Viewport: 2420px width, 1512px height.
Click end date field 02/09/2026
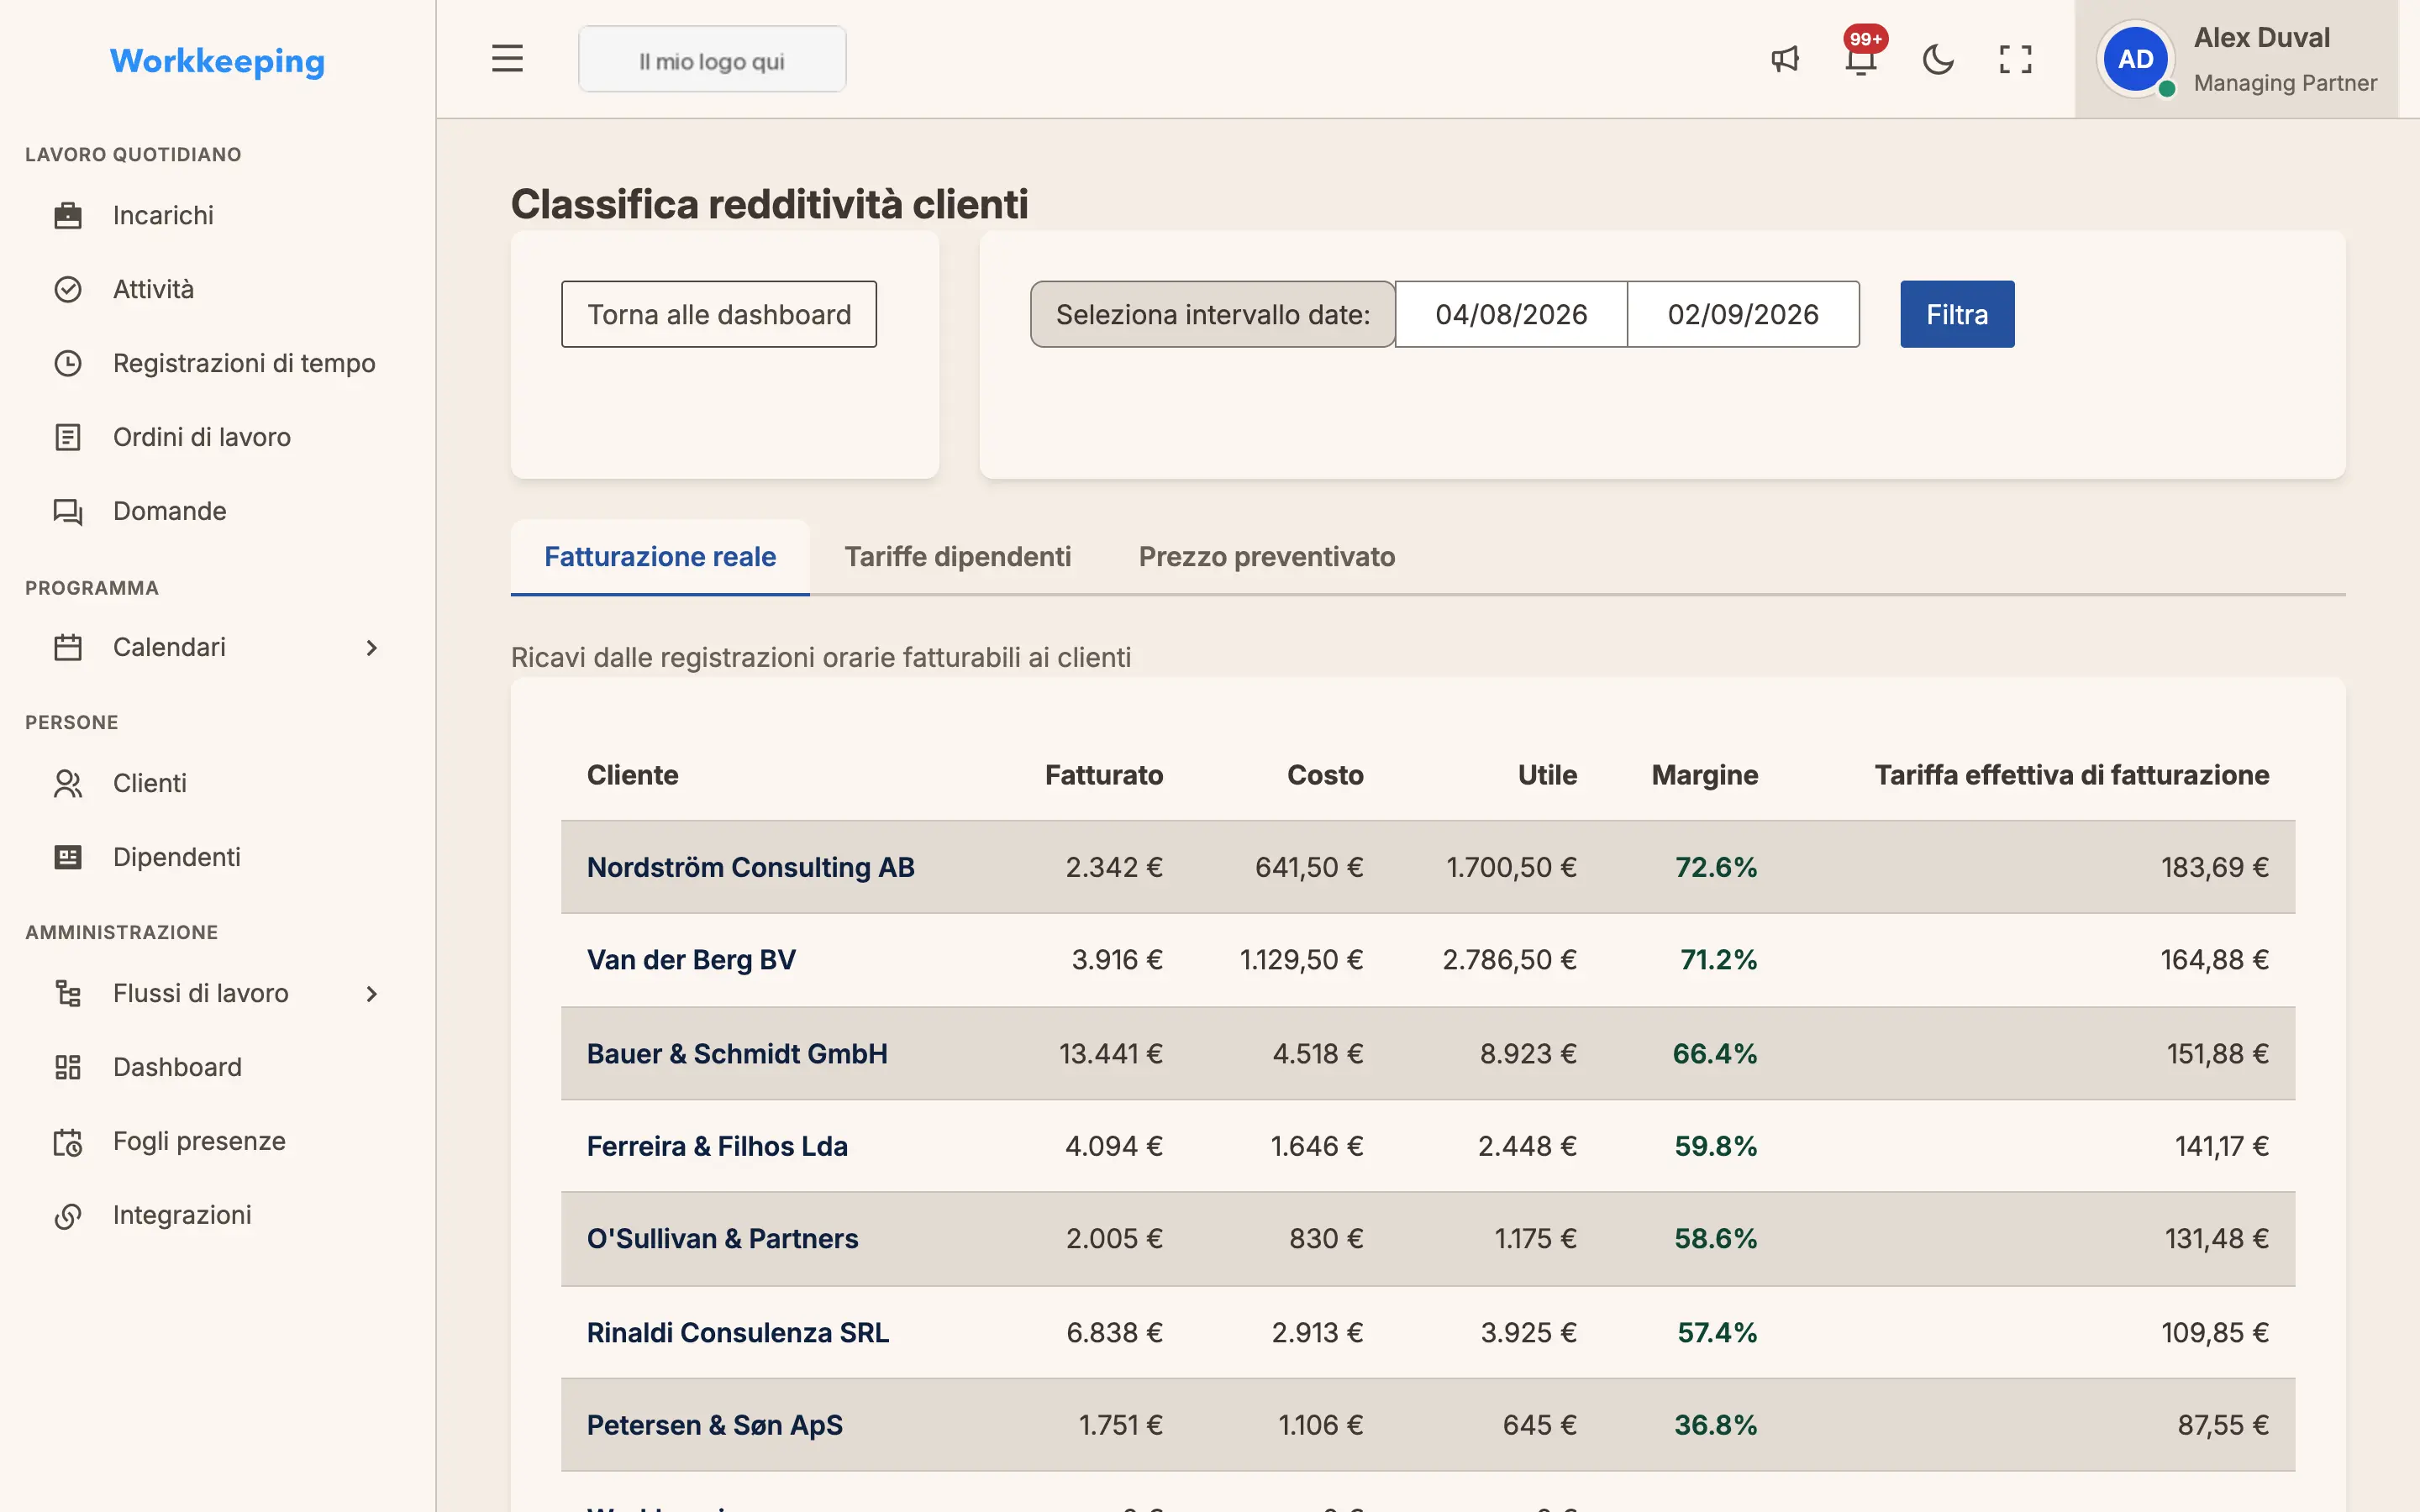(1743, 314)
